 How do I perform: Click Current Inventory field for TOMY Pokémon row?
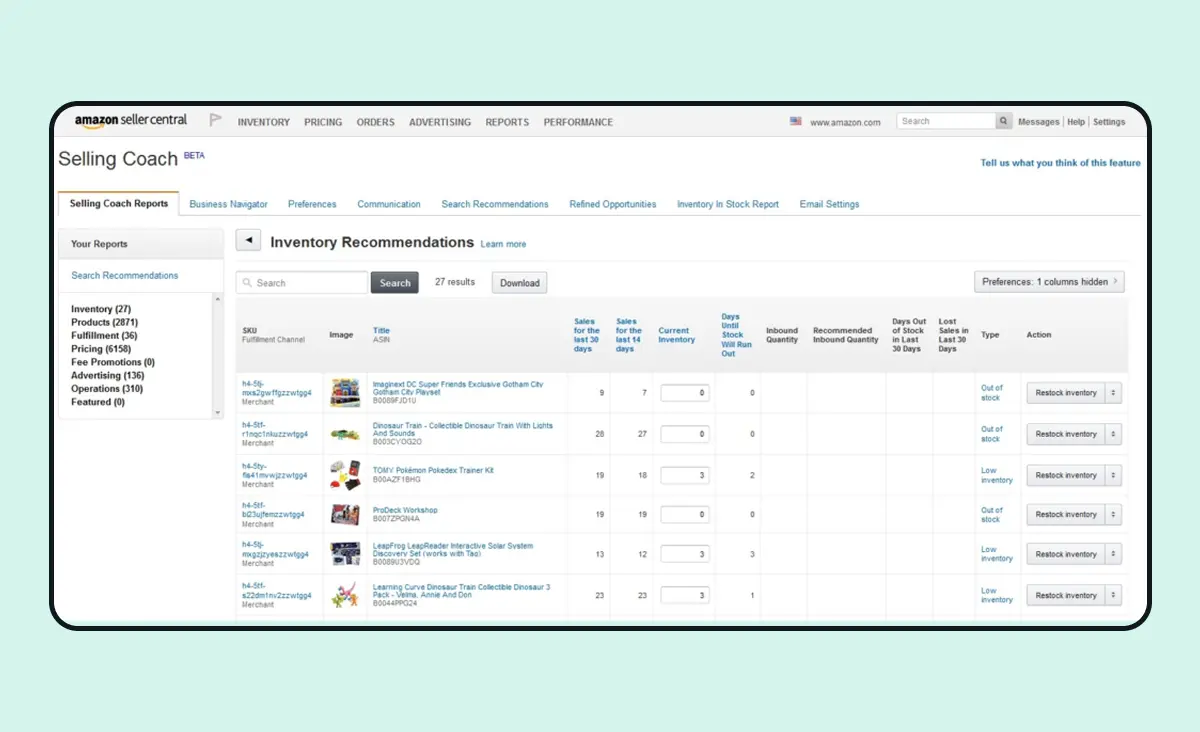point(685,475)
